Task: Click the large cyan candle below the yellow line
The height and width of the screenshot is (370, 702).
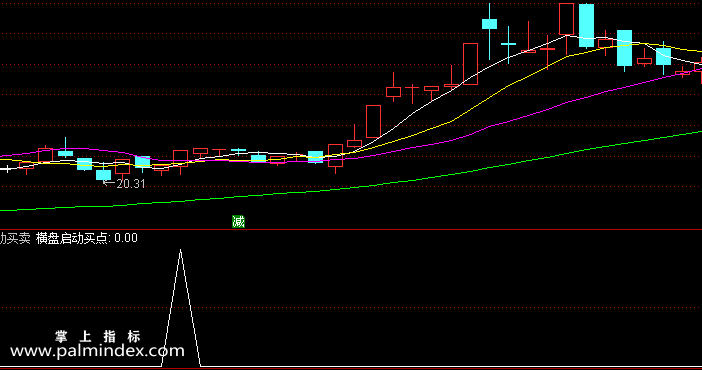Action: click(x=625, y=48)
